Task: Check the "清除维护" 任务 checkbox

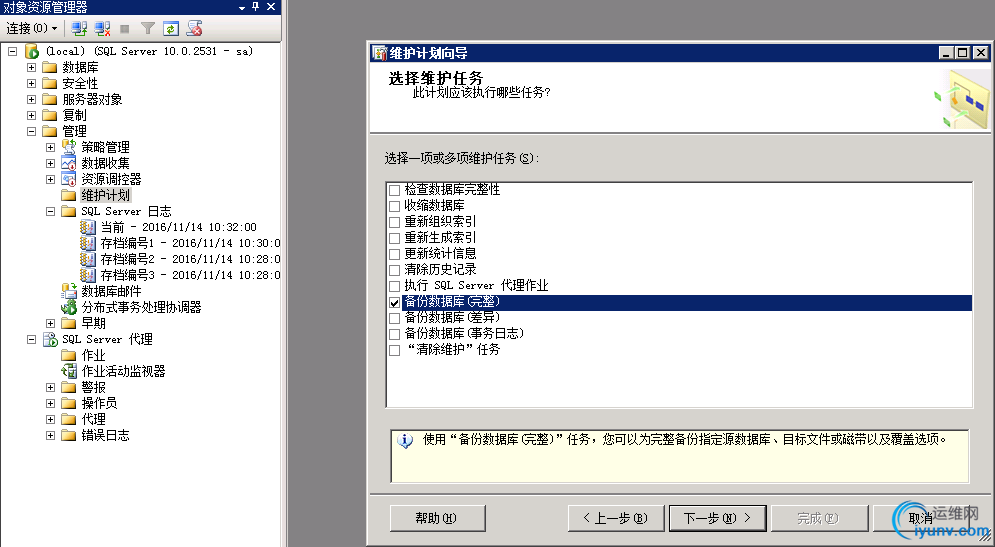Action: (x=395, y=350)
